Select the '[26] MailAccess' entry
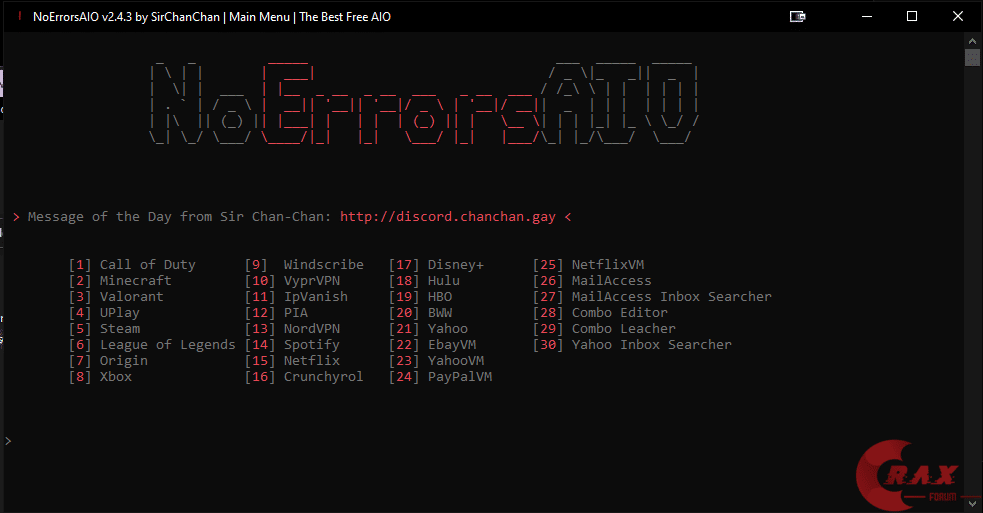This screenshot has height=513, width=983. tap(592, 280)
